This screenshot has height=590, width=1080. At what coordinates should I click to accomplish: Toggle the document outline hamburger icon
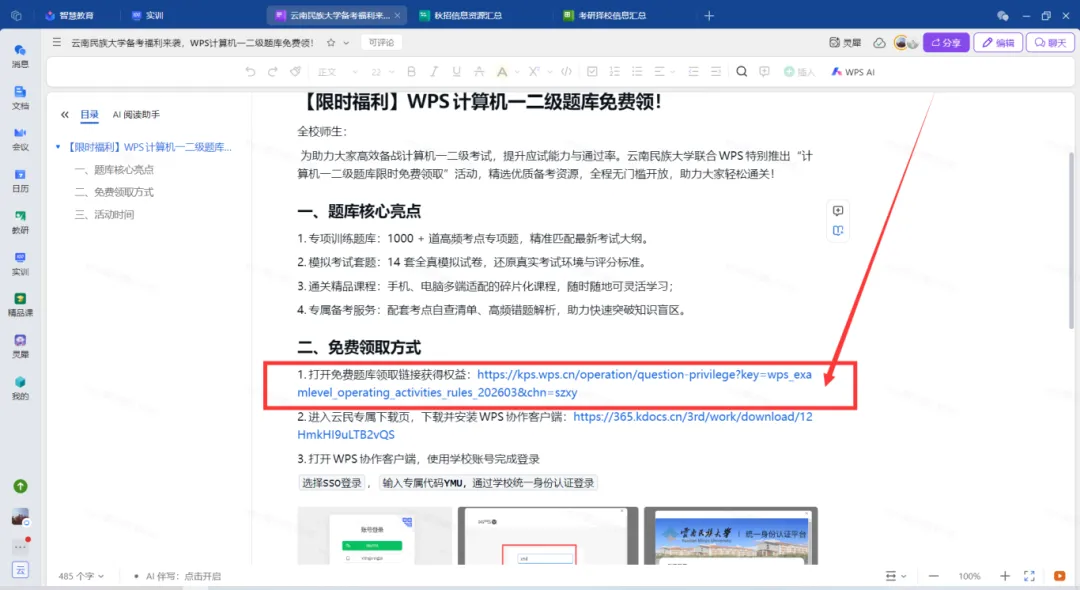(x=56, y=43)
